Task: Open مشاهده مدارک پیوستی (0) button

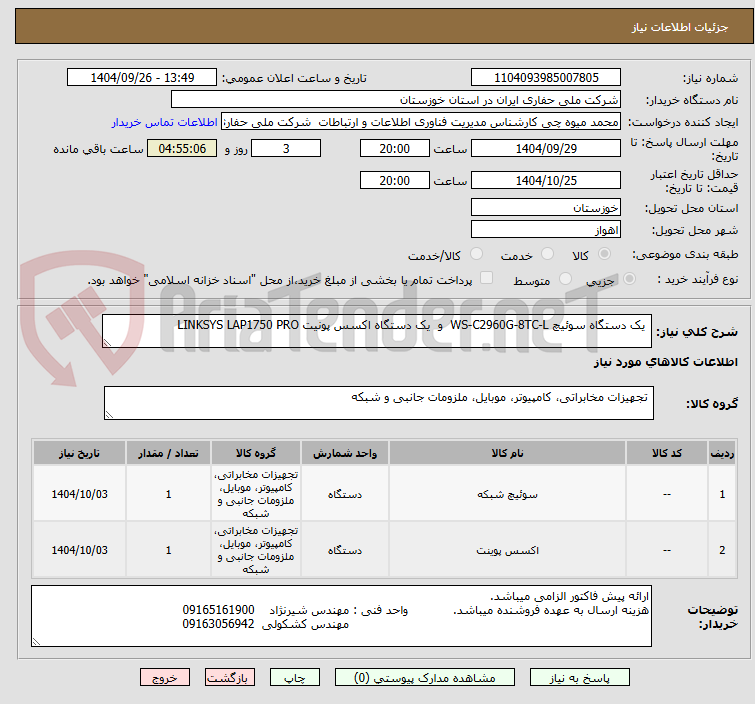Action: (425, 678)
